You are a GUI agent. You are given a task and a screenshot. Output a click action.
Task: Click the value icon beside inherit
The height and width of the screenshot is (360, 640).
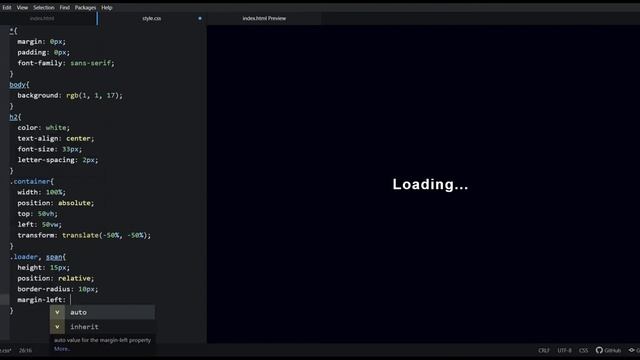[57, 327]
